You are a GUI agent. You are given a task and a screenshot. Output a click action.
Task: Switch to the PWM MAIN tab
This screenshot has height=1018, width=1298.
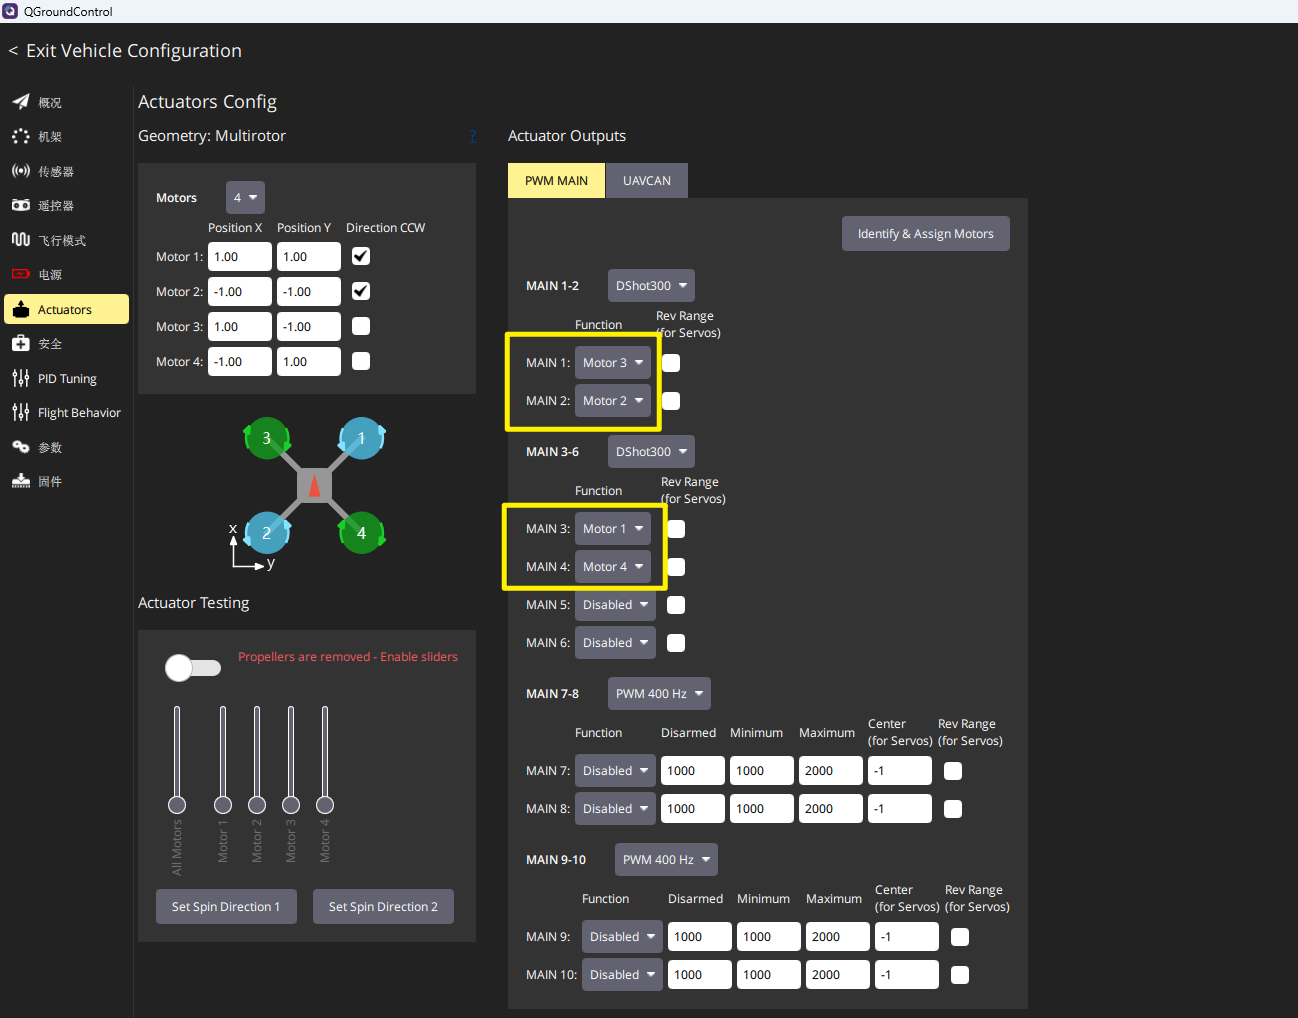coord(556,181)
